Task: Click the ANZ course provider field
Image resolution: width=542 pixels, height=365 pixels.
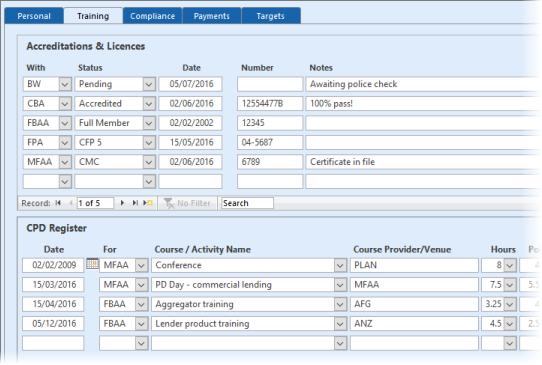Action: (414, 324)
